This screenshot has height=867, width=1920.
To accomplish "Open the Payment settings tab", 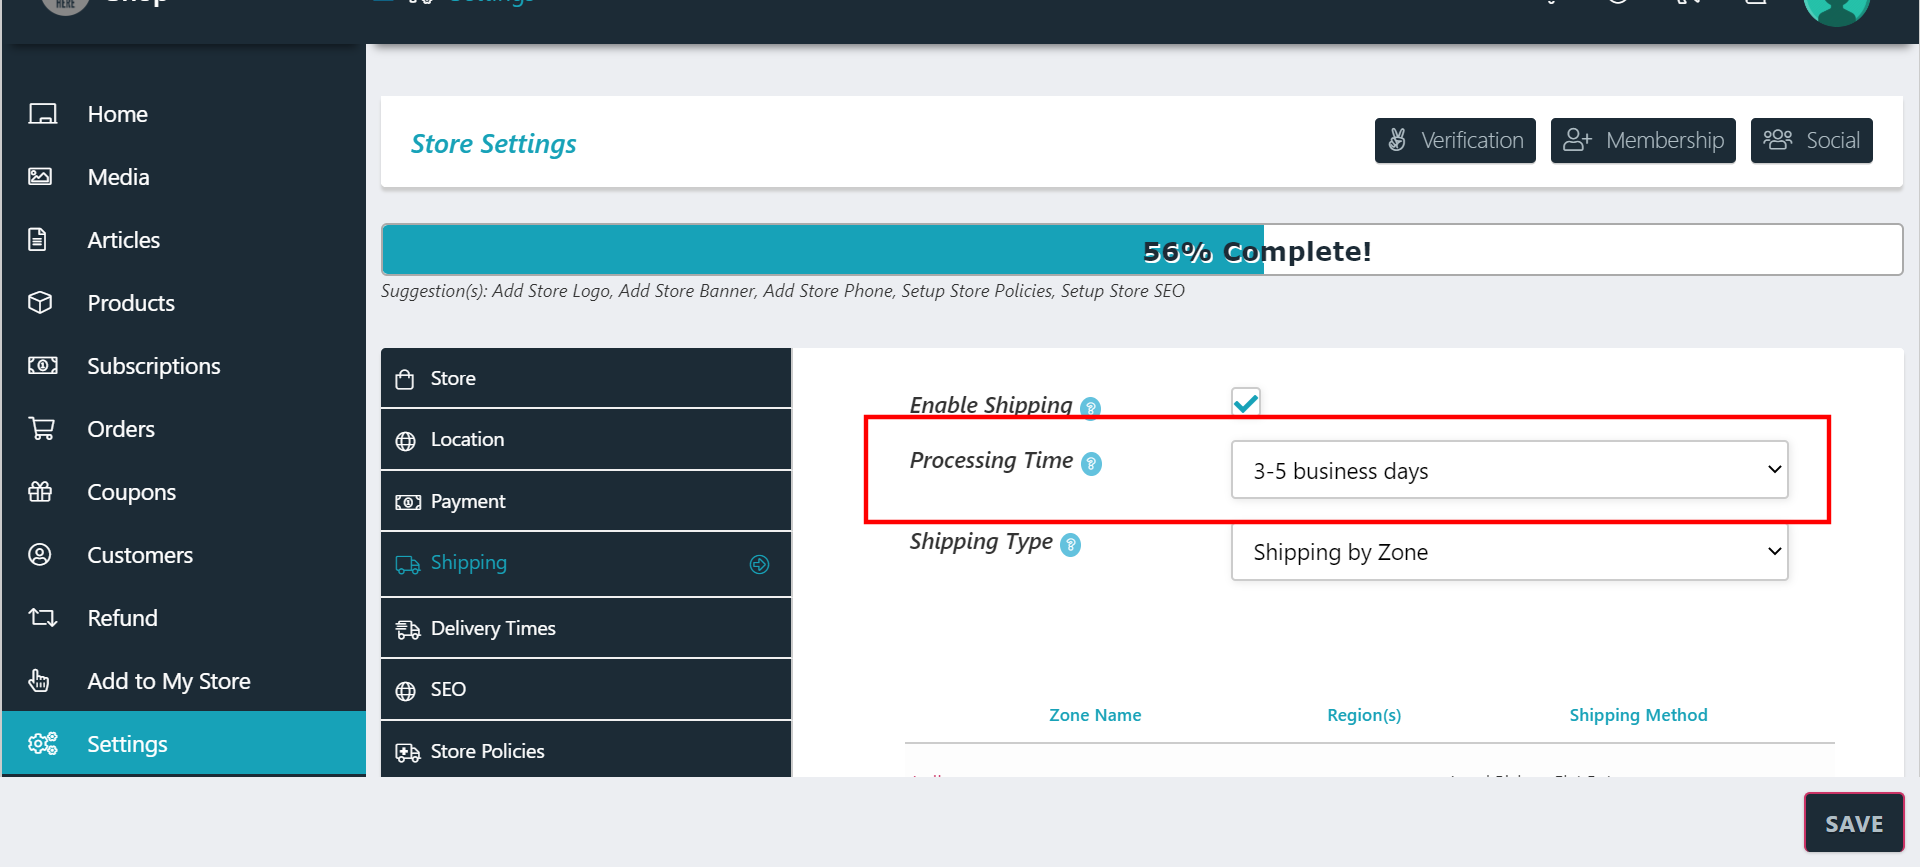I will tap(586, 501).
